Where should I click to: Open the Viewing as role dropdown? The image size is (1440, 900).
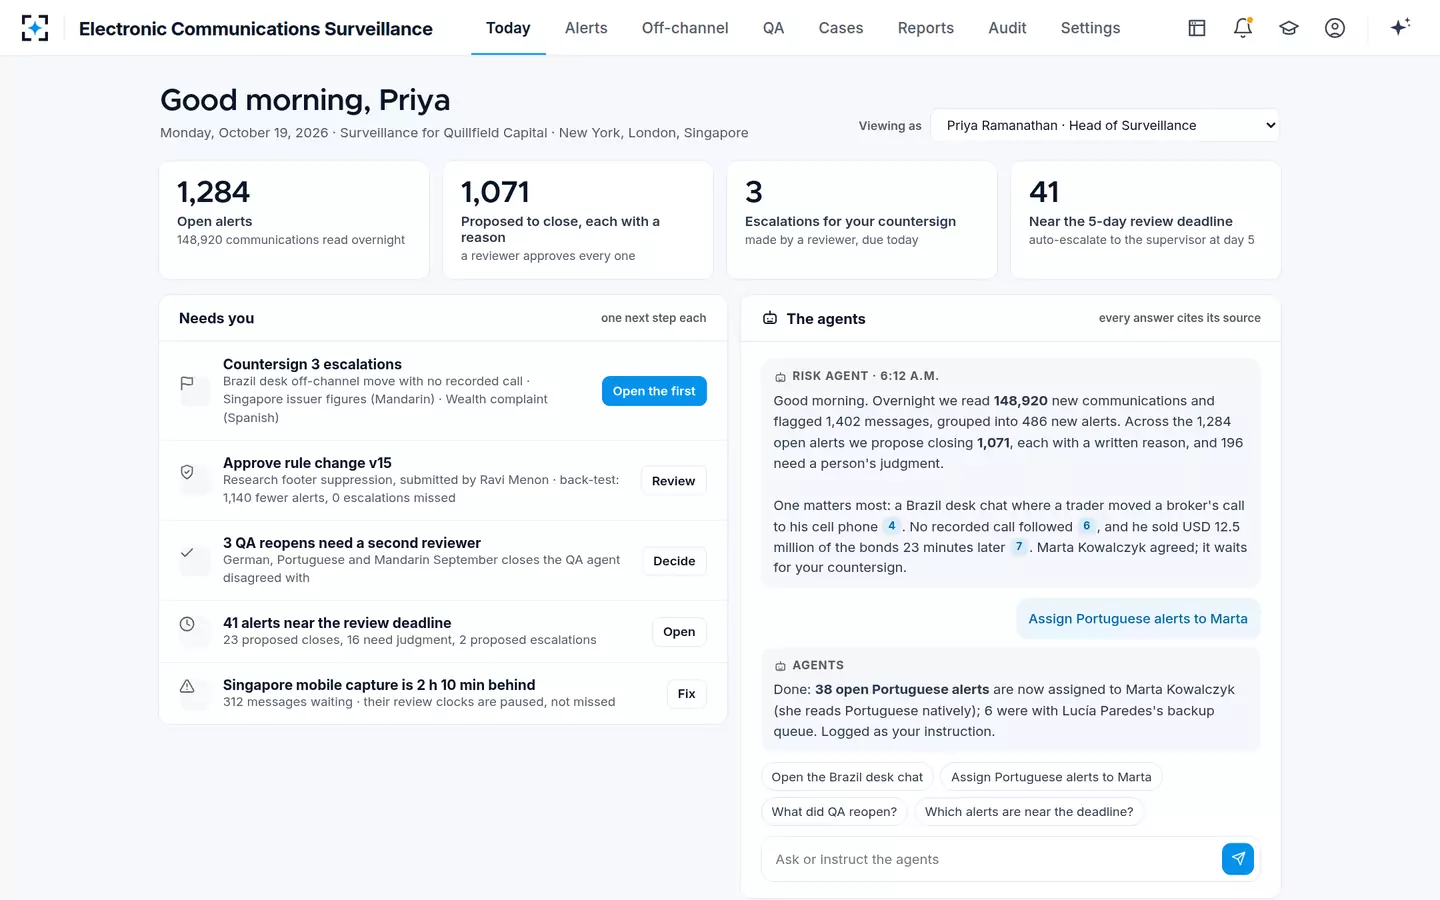pos(1105,125)
